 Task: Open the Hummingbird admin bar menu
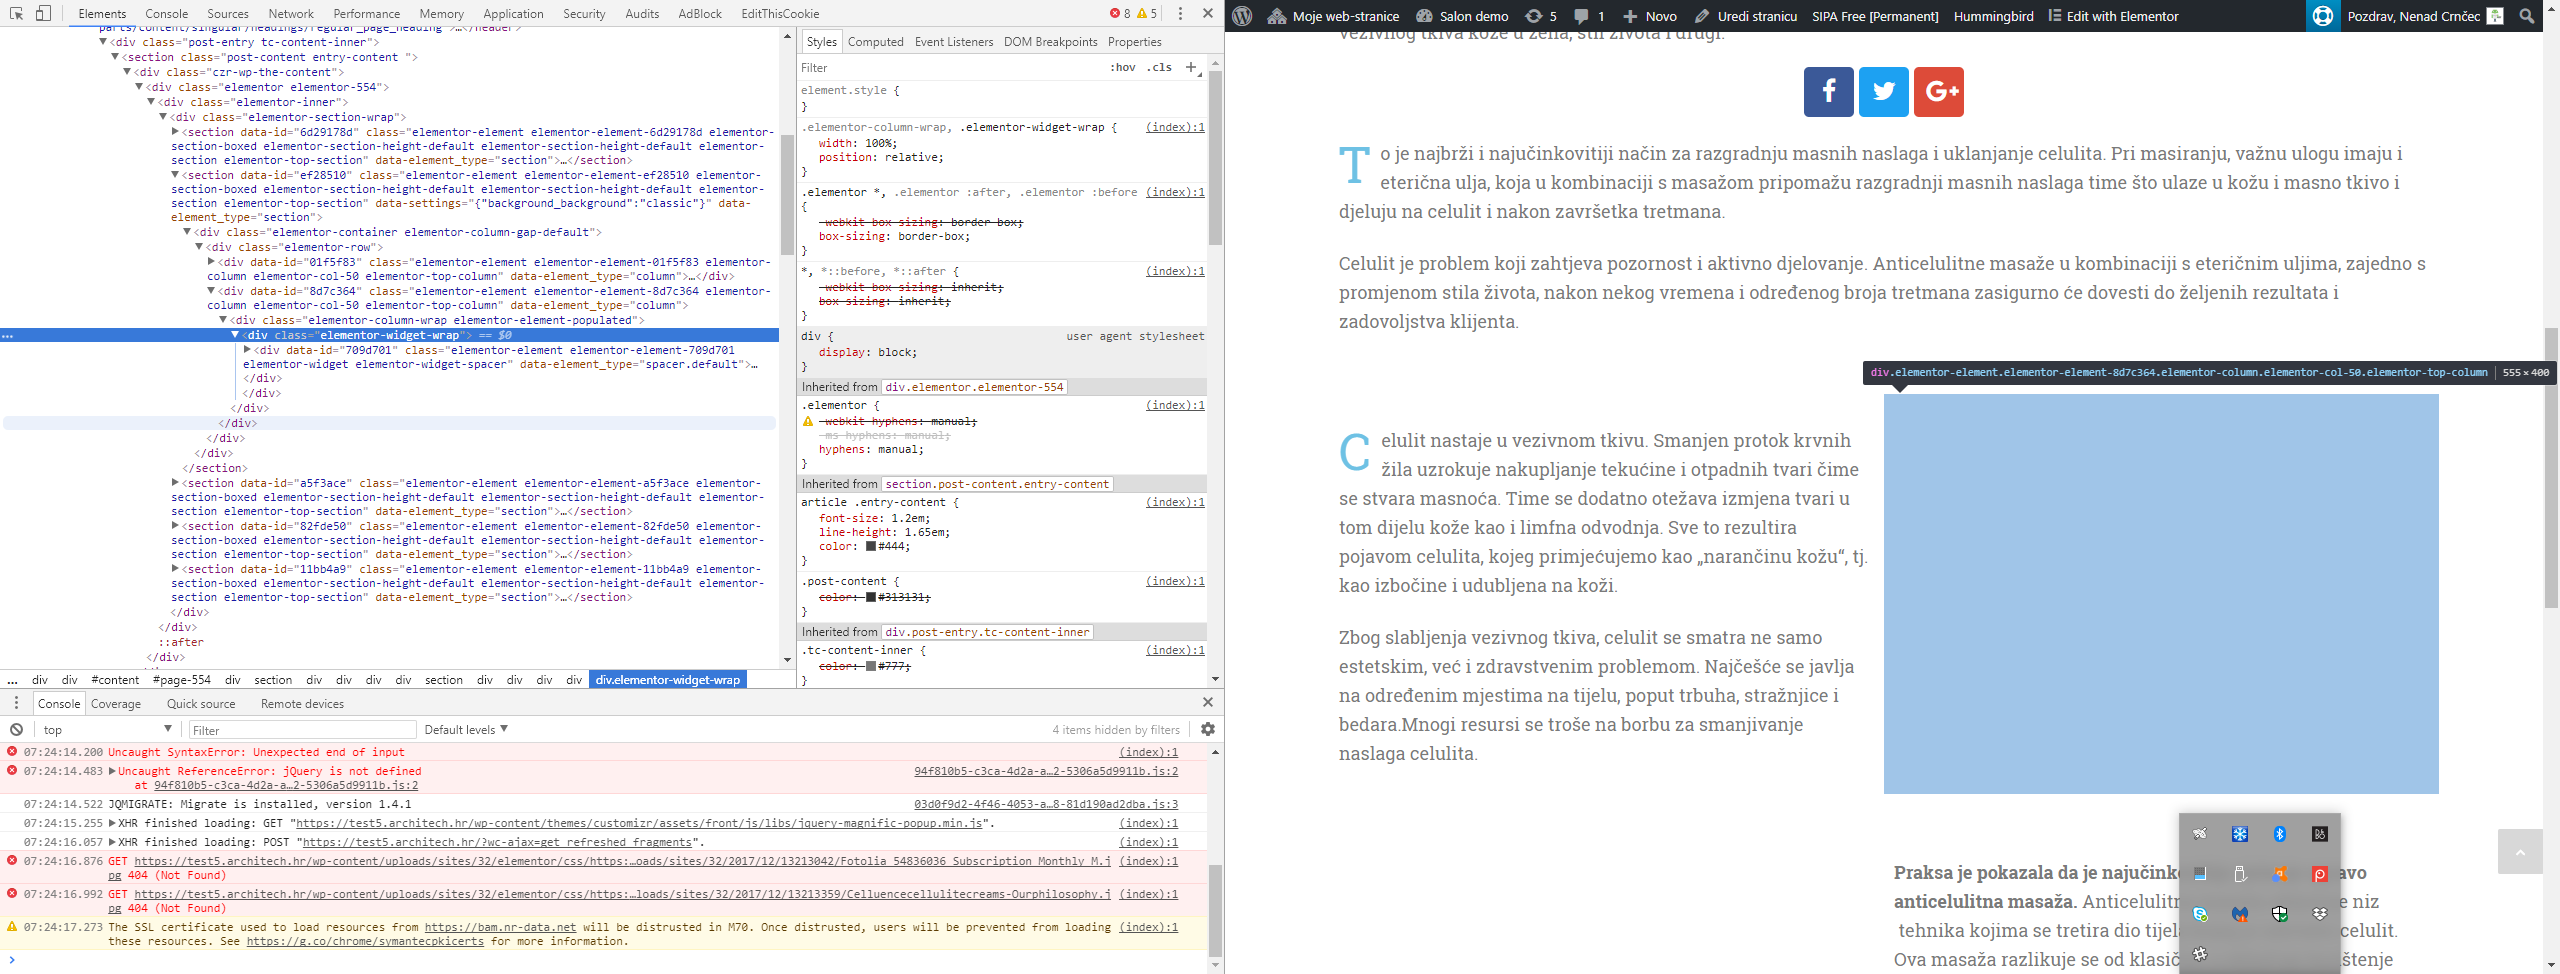pos(1993,16)
